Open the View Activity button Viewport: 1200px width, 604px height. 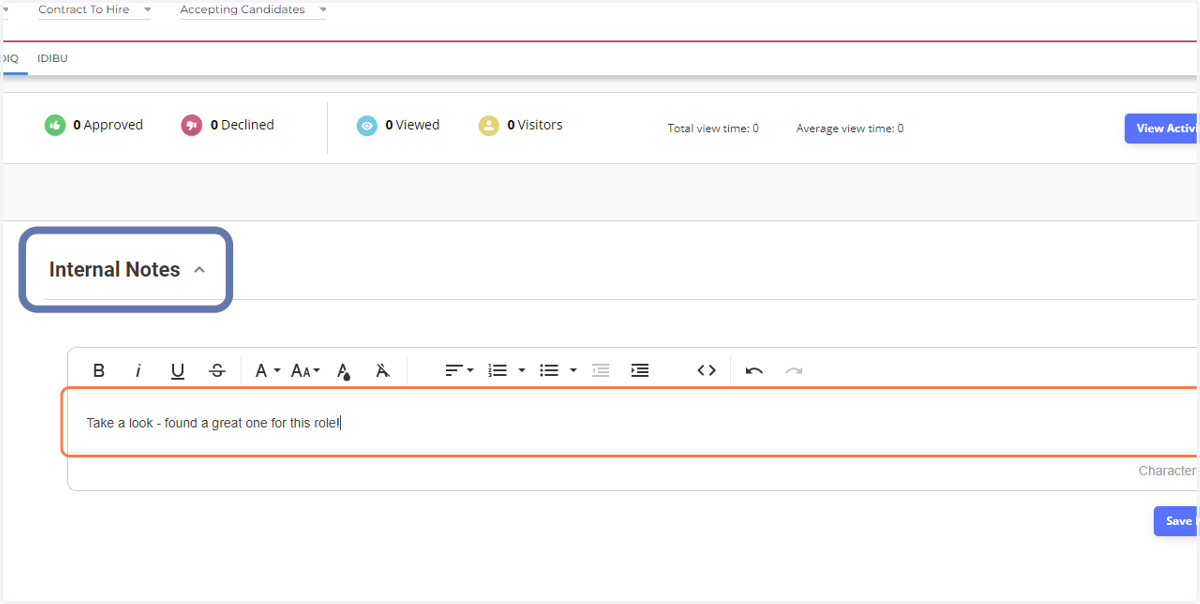click(1162, 128)
